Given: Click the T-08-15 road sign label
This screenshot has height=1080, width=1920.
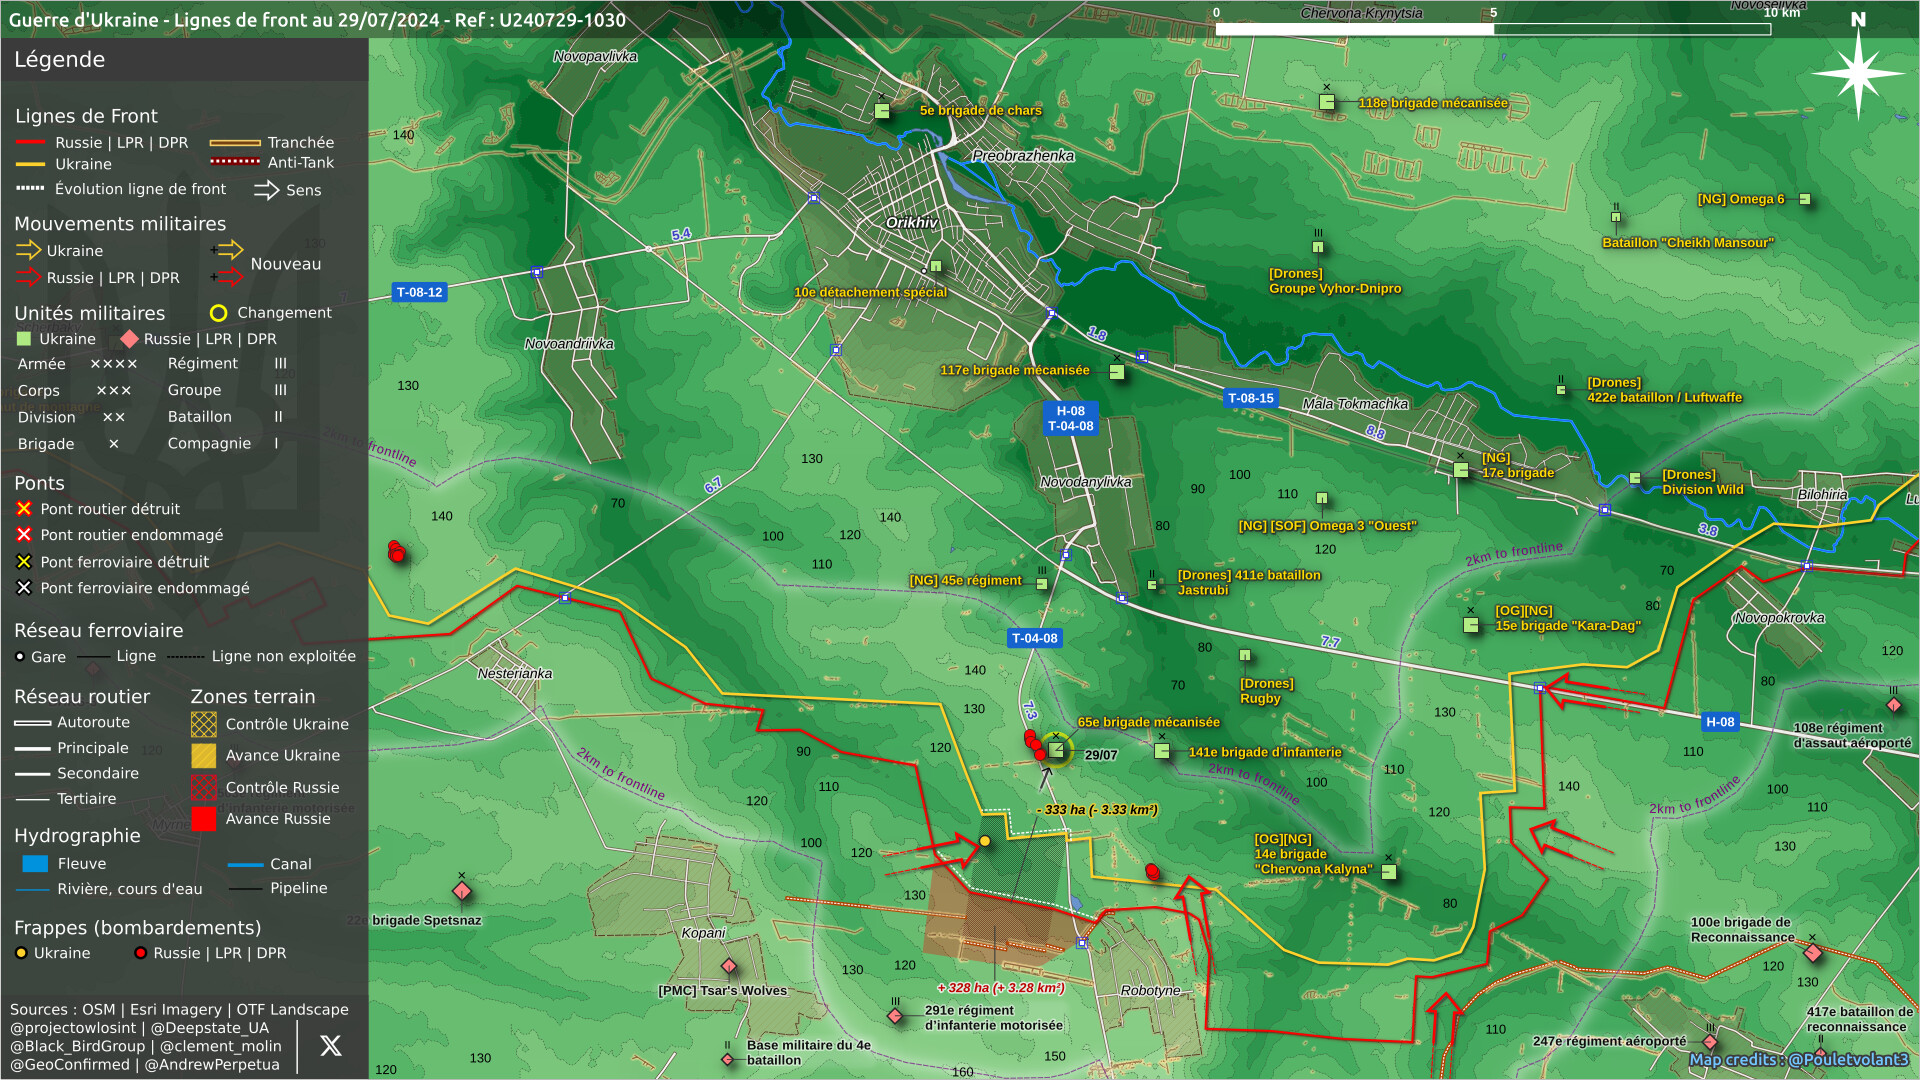Looking at the screenshot, I should (x=1250, y=398).
